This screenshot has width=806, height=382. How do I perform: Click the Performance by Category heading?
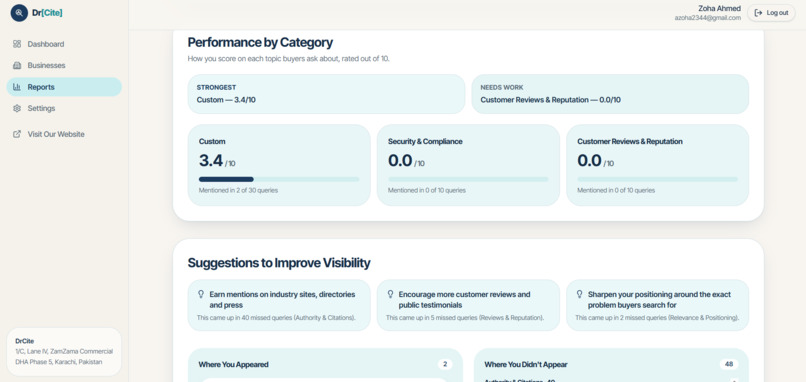pos(260,43)
